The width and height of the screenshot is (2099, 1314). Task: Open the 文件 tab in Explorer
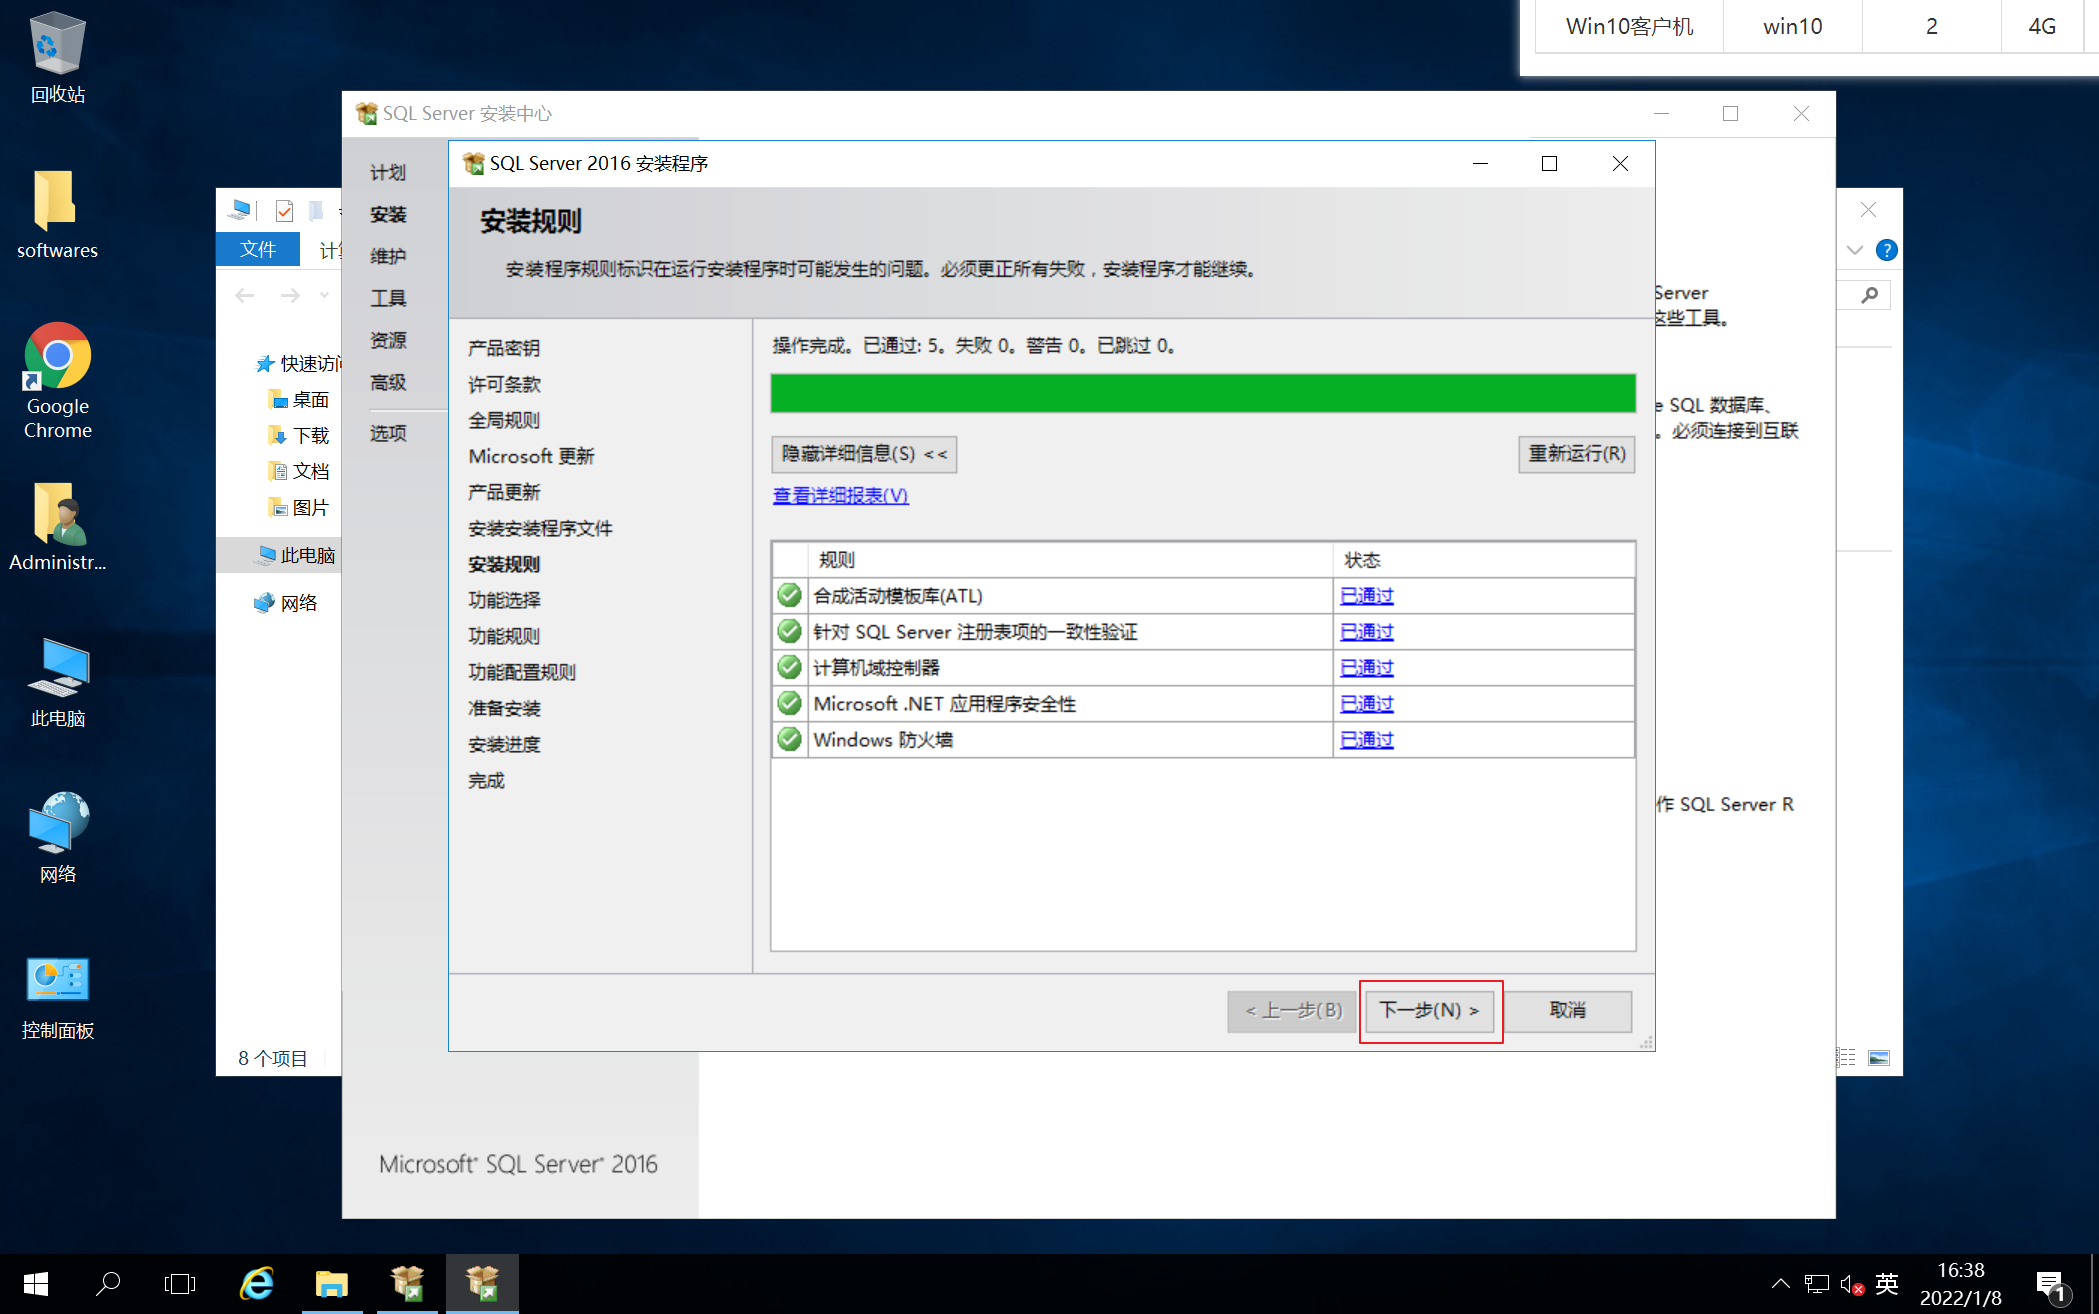(258, 249)
